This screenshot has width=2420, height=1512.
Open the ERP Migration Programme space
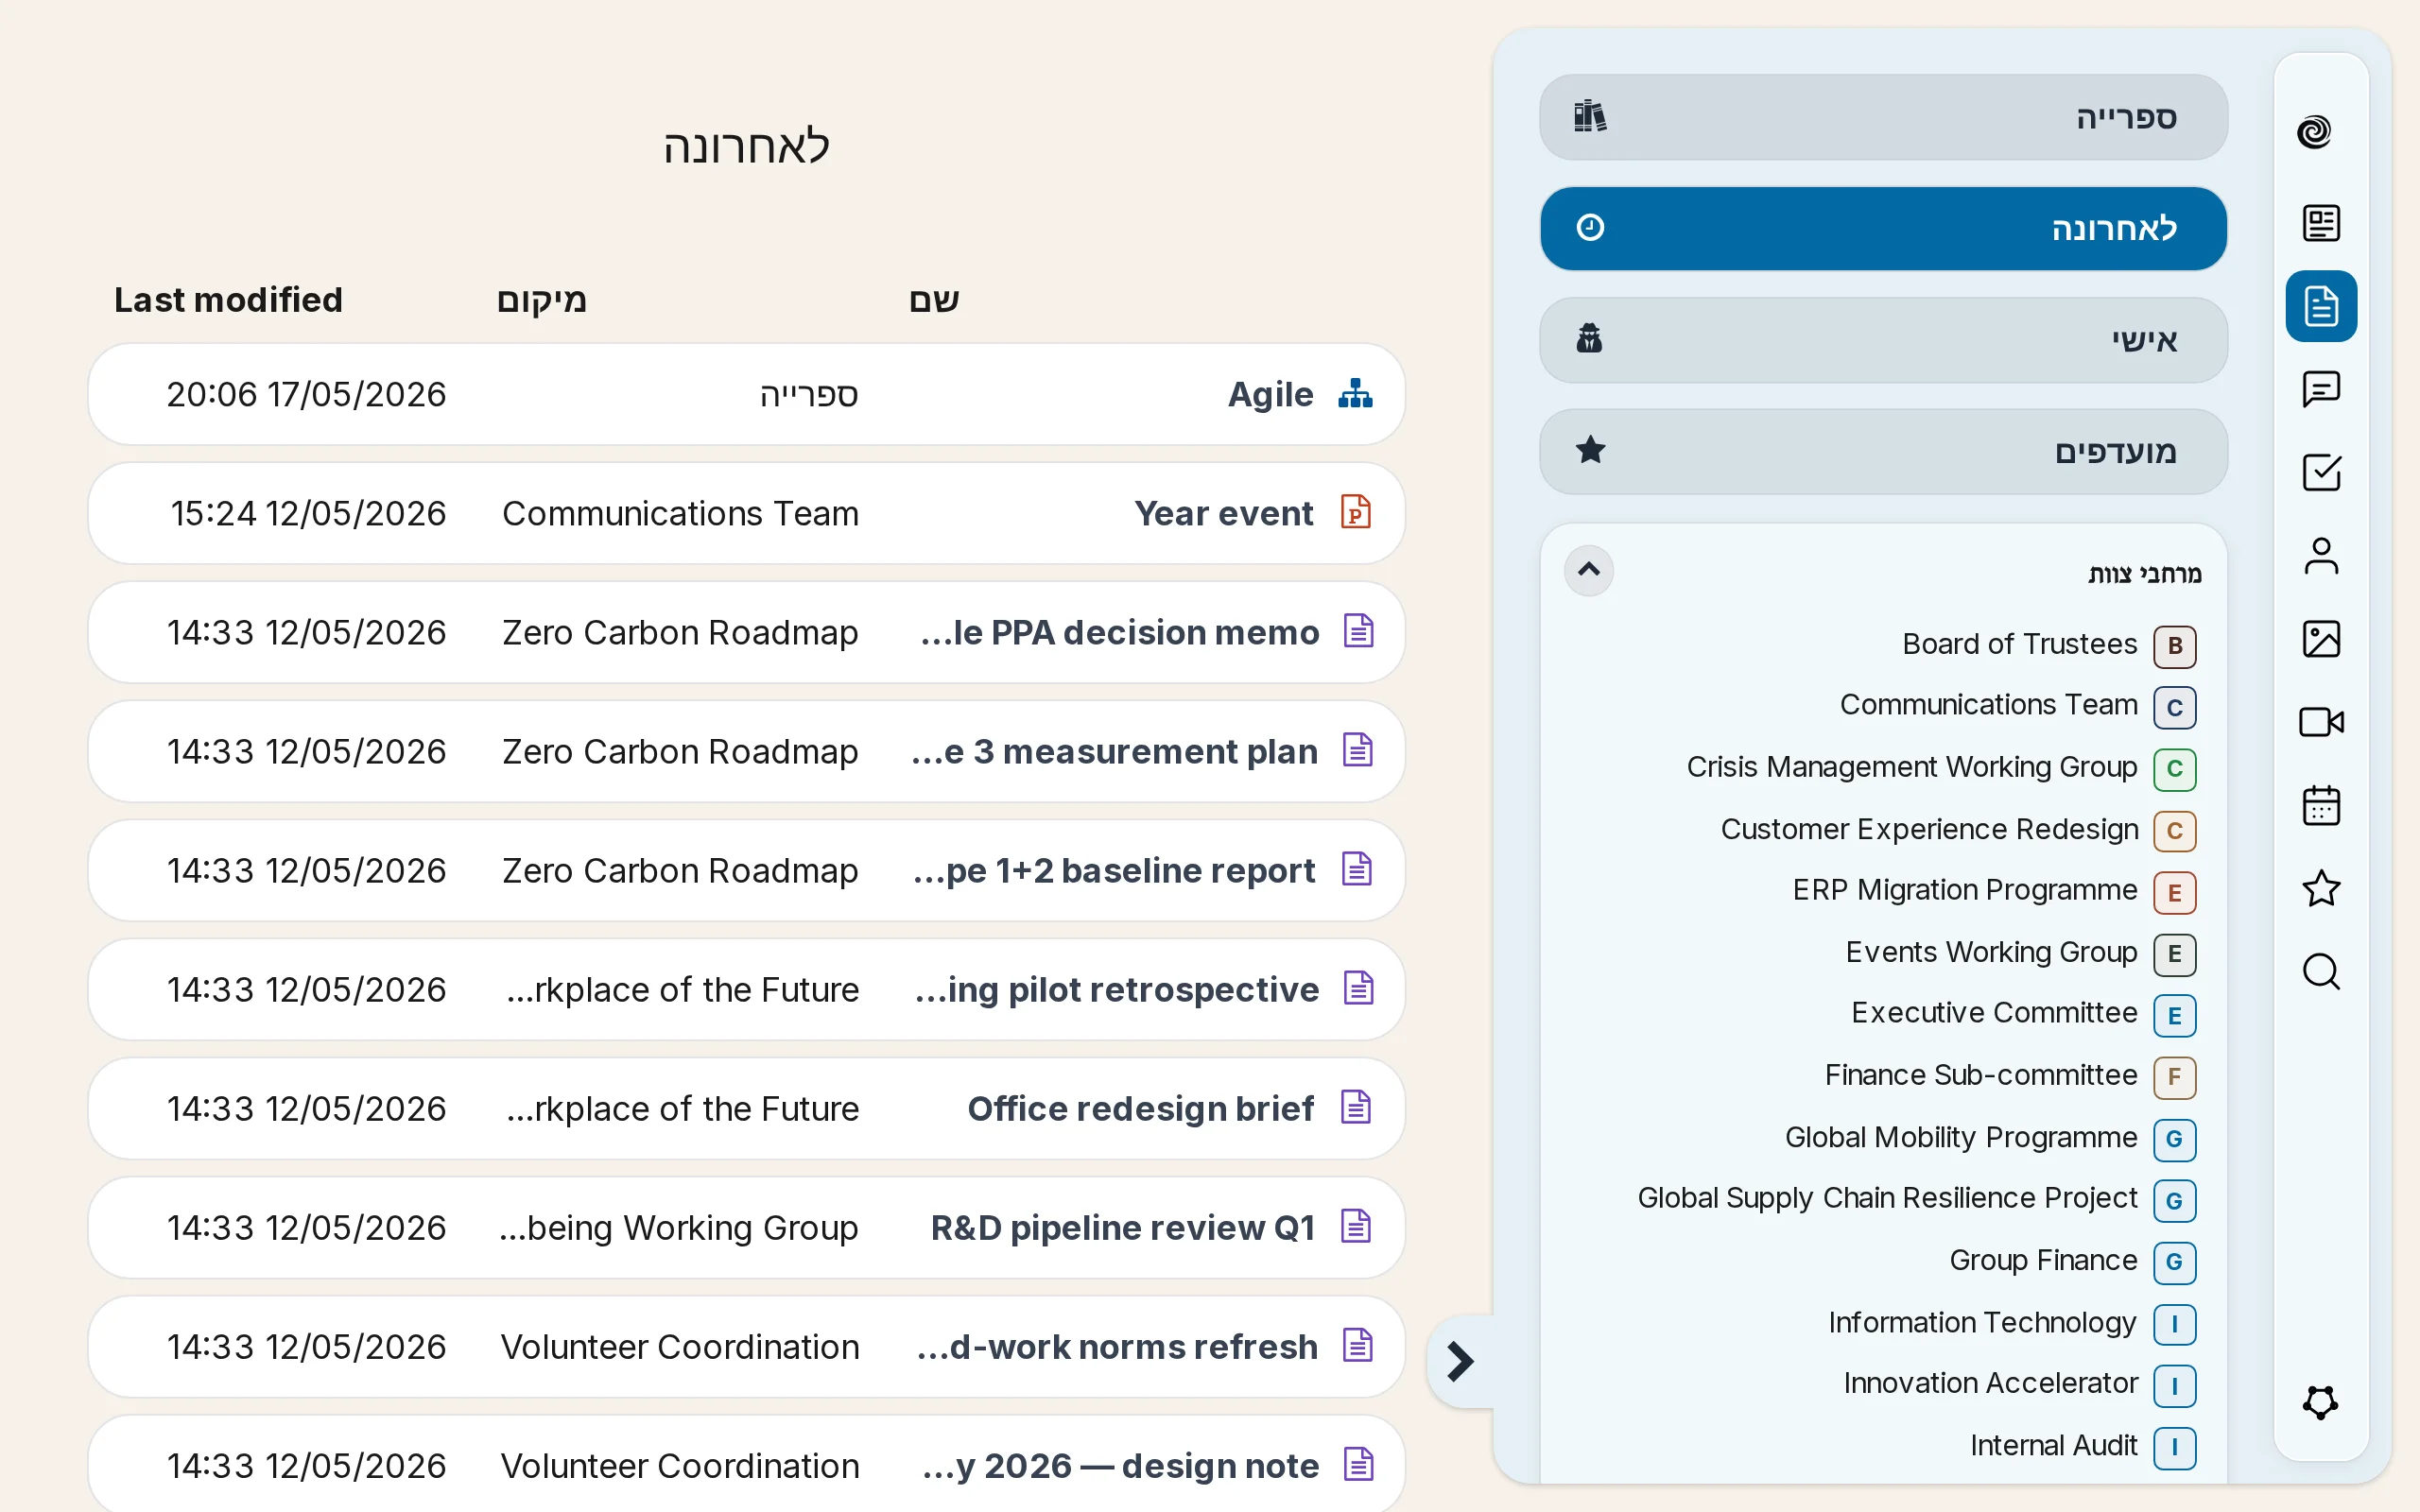[x=1965, y=890]
